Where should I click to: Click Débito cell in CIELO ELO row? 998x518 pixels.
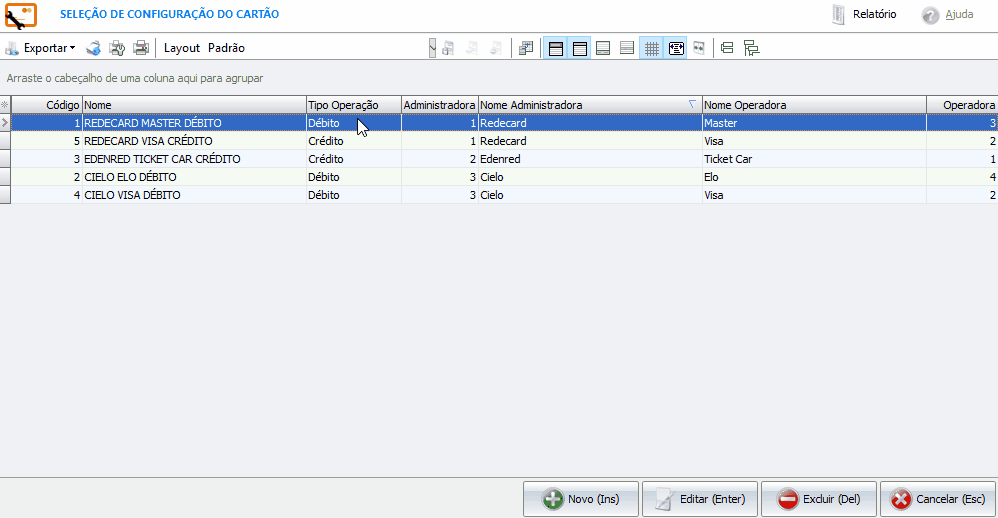pyautogui.click(x=354, y=177)
